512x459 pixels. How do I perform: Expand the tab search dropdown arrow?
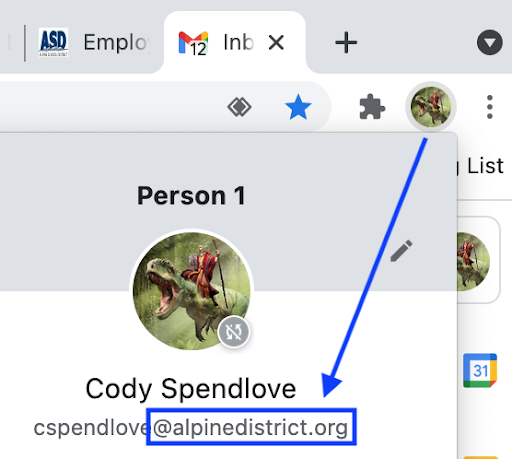click(489, 42)
